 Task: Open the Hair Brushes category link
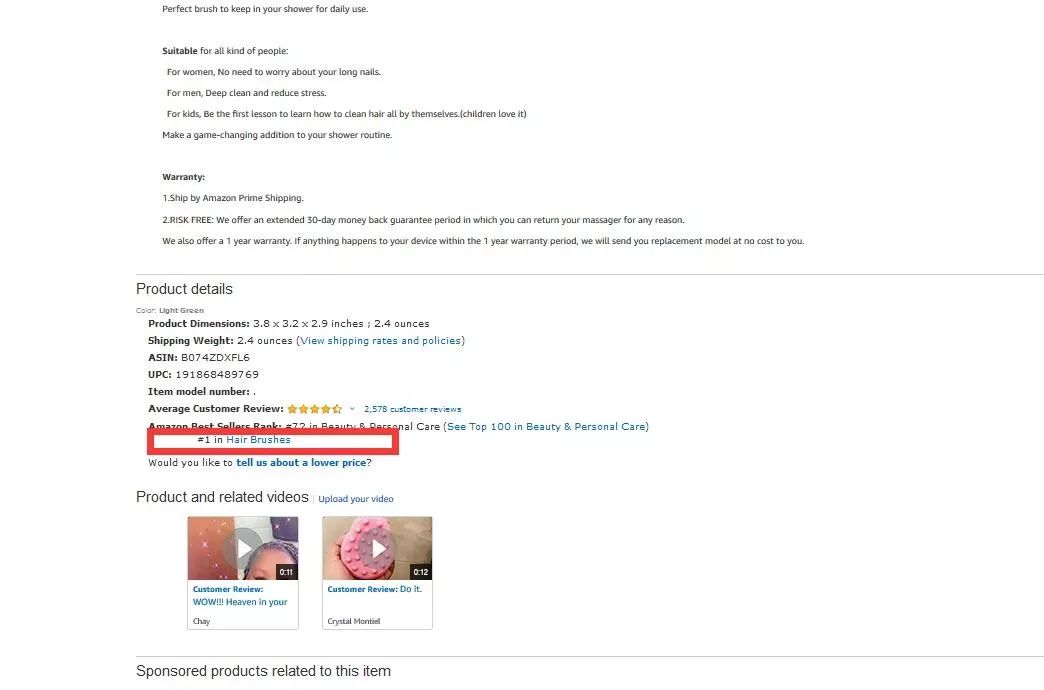coord(258,440)
